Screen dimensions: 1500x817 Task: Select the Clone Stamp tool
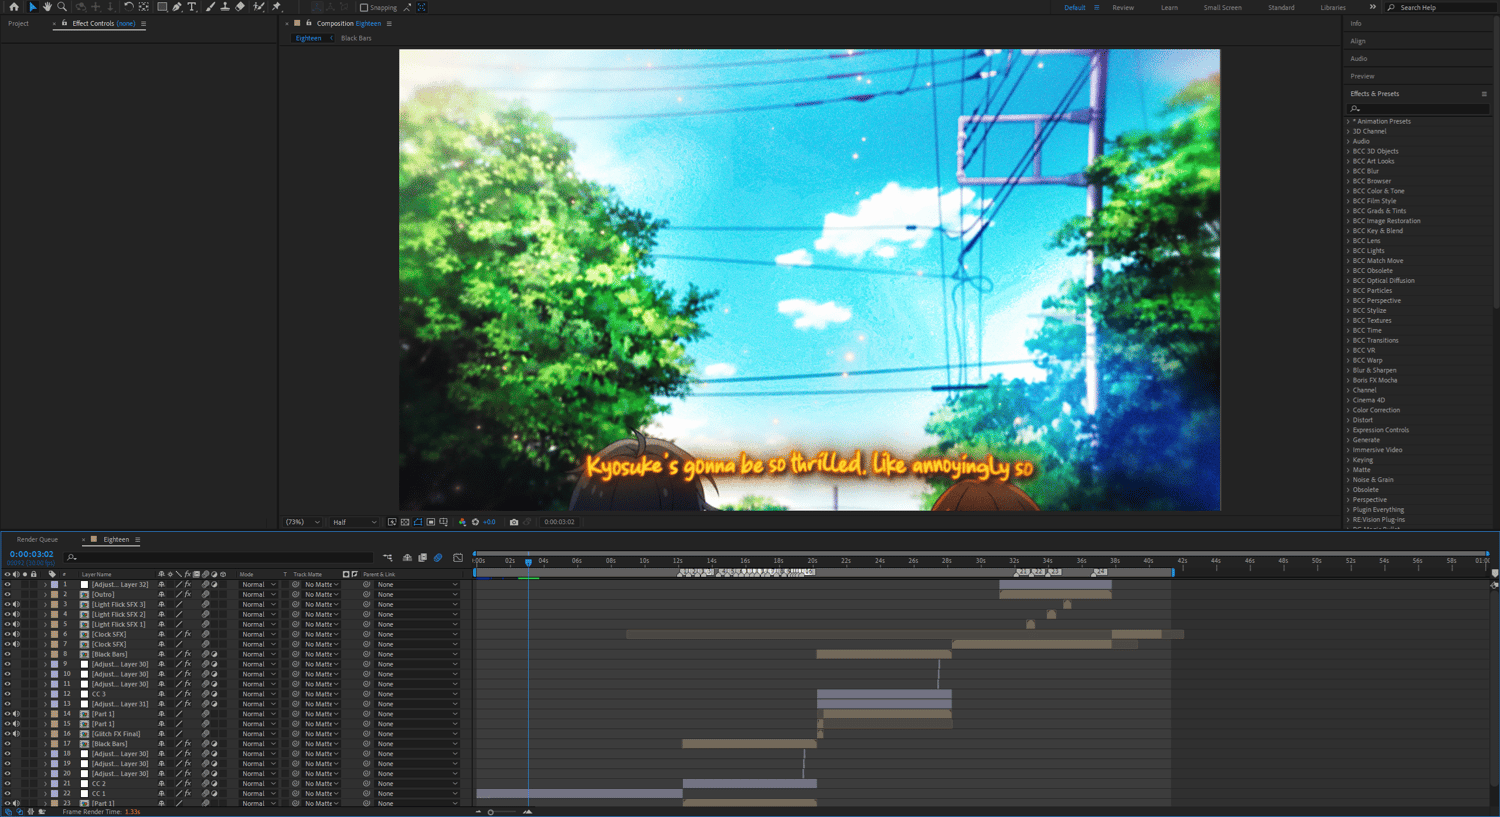[225, 7]
